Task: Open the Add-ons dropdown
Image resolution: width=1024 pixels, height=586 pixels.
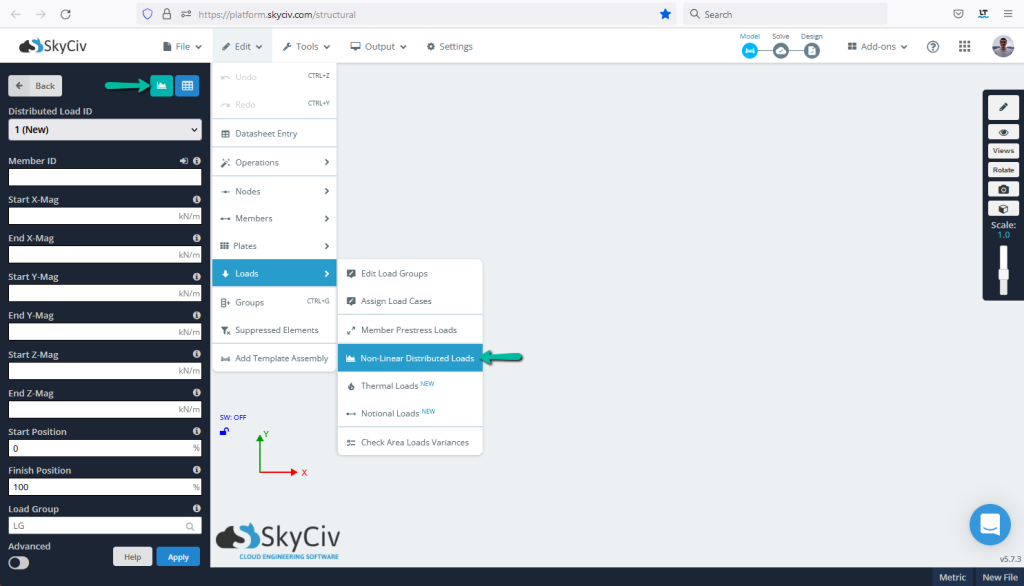Action: click(877, 45)
